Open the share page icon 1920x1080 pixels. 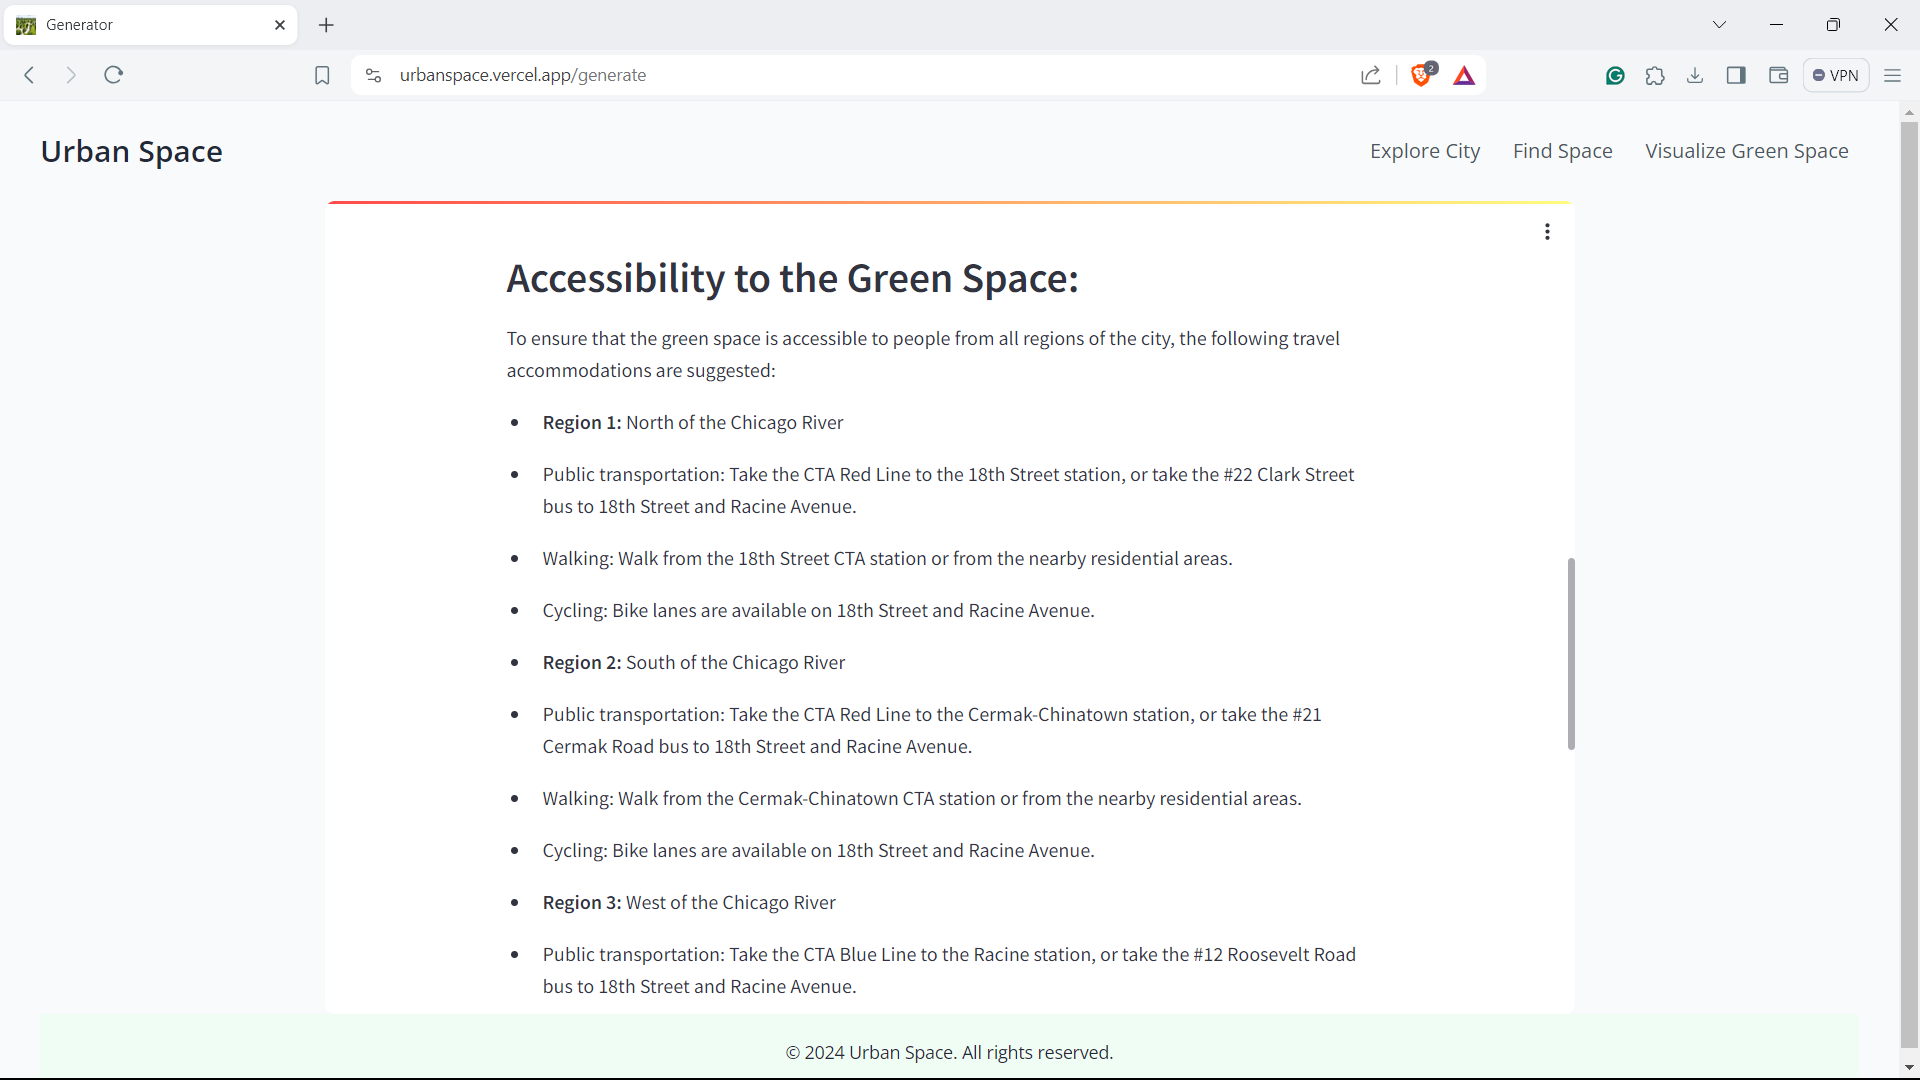pos(1371,76)
